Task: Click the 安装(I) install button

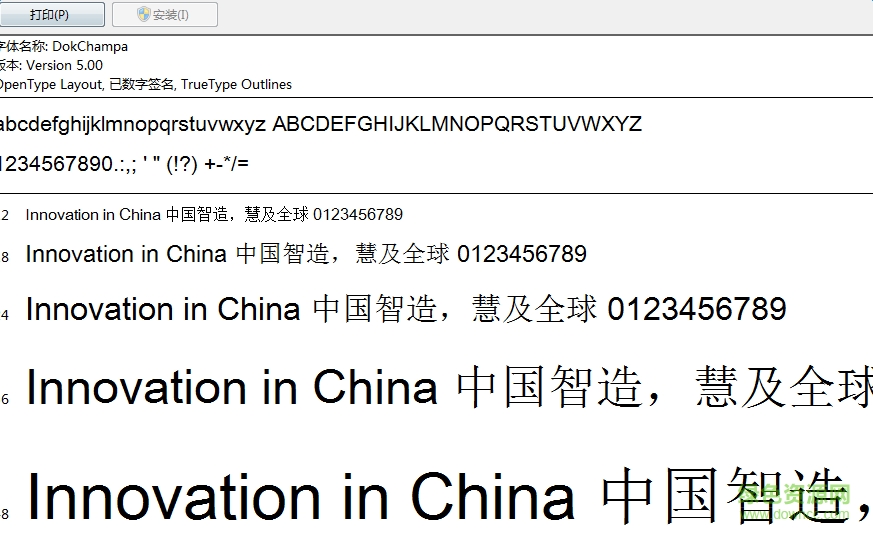Action: click(165, 14)
